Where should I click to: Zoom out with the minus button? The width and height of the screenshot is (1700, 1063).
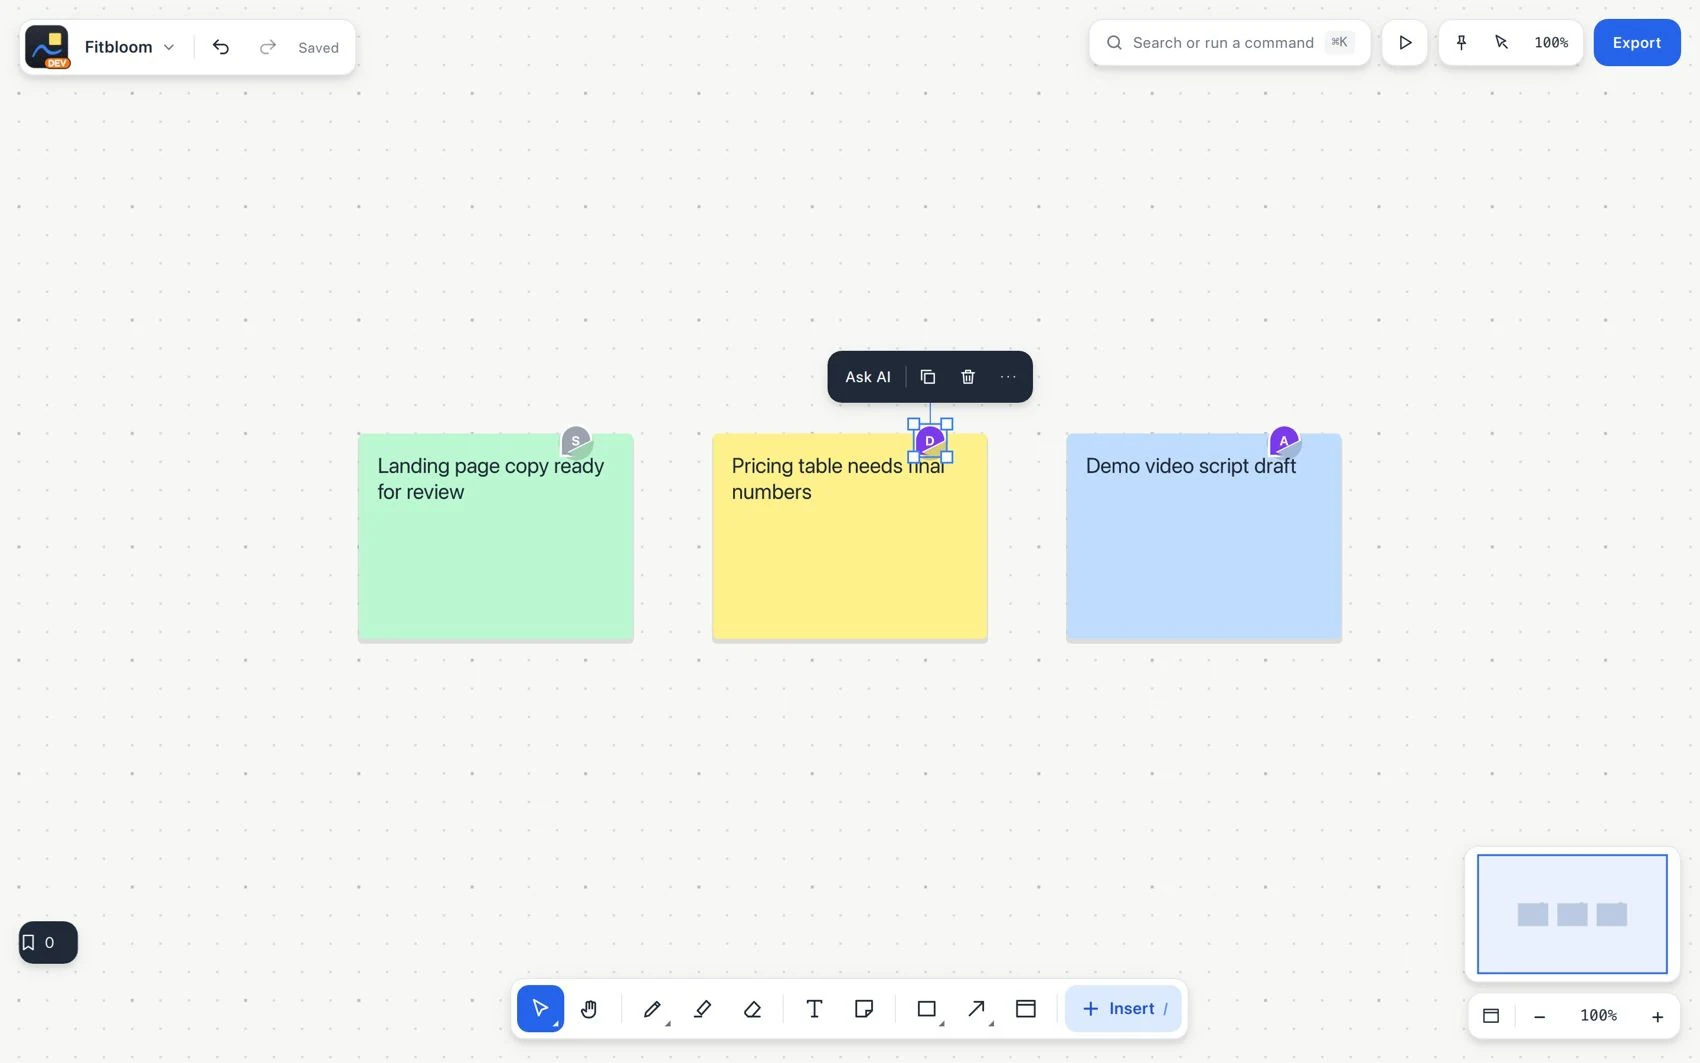click(1540, 1016)
